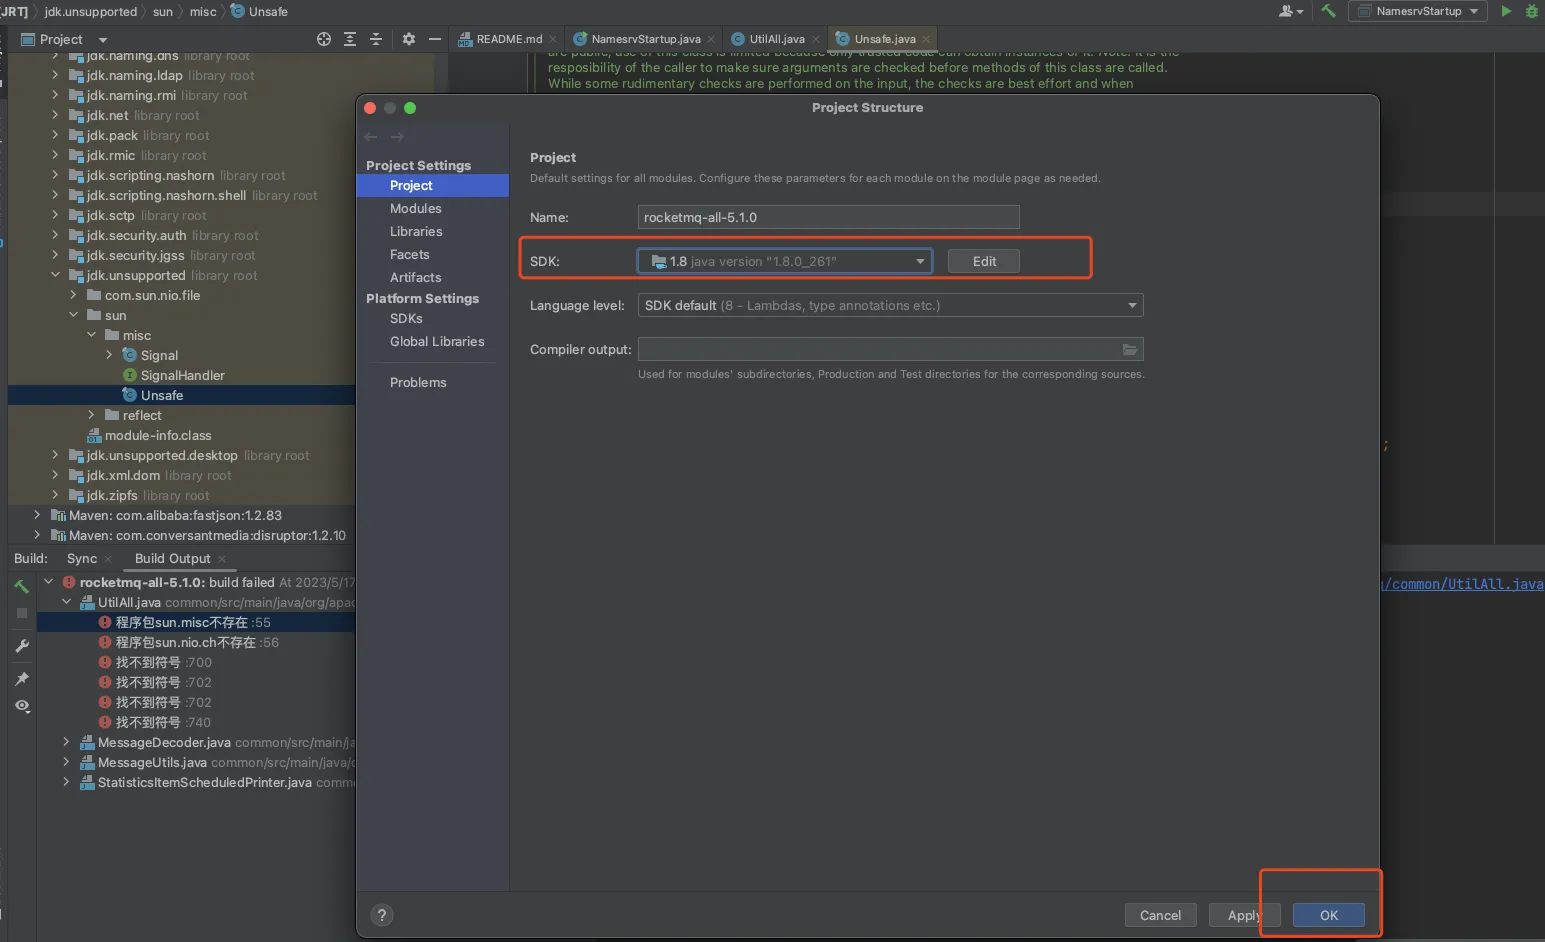This screenshot has width=1545, height=942.
Task: Click the help question mark button
Action: (x=381, y=915)
